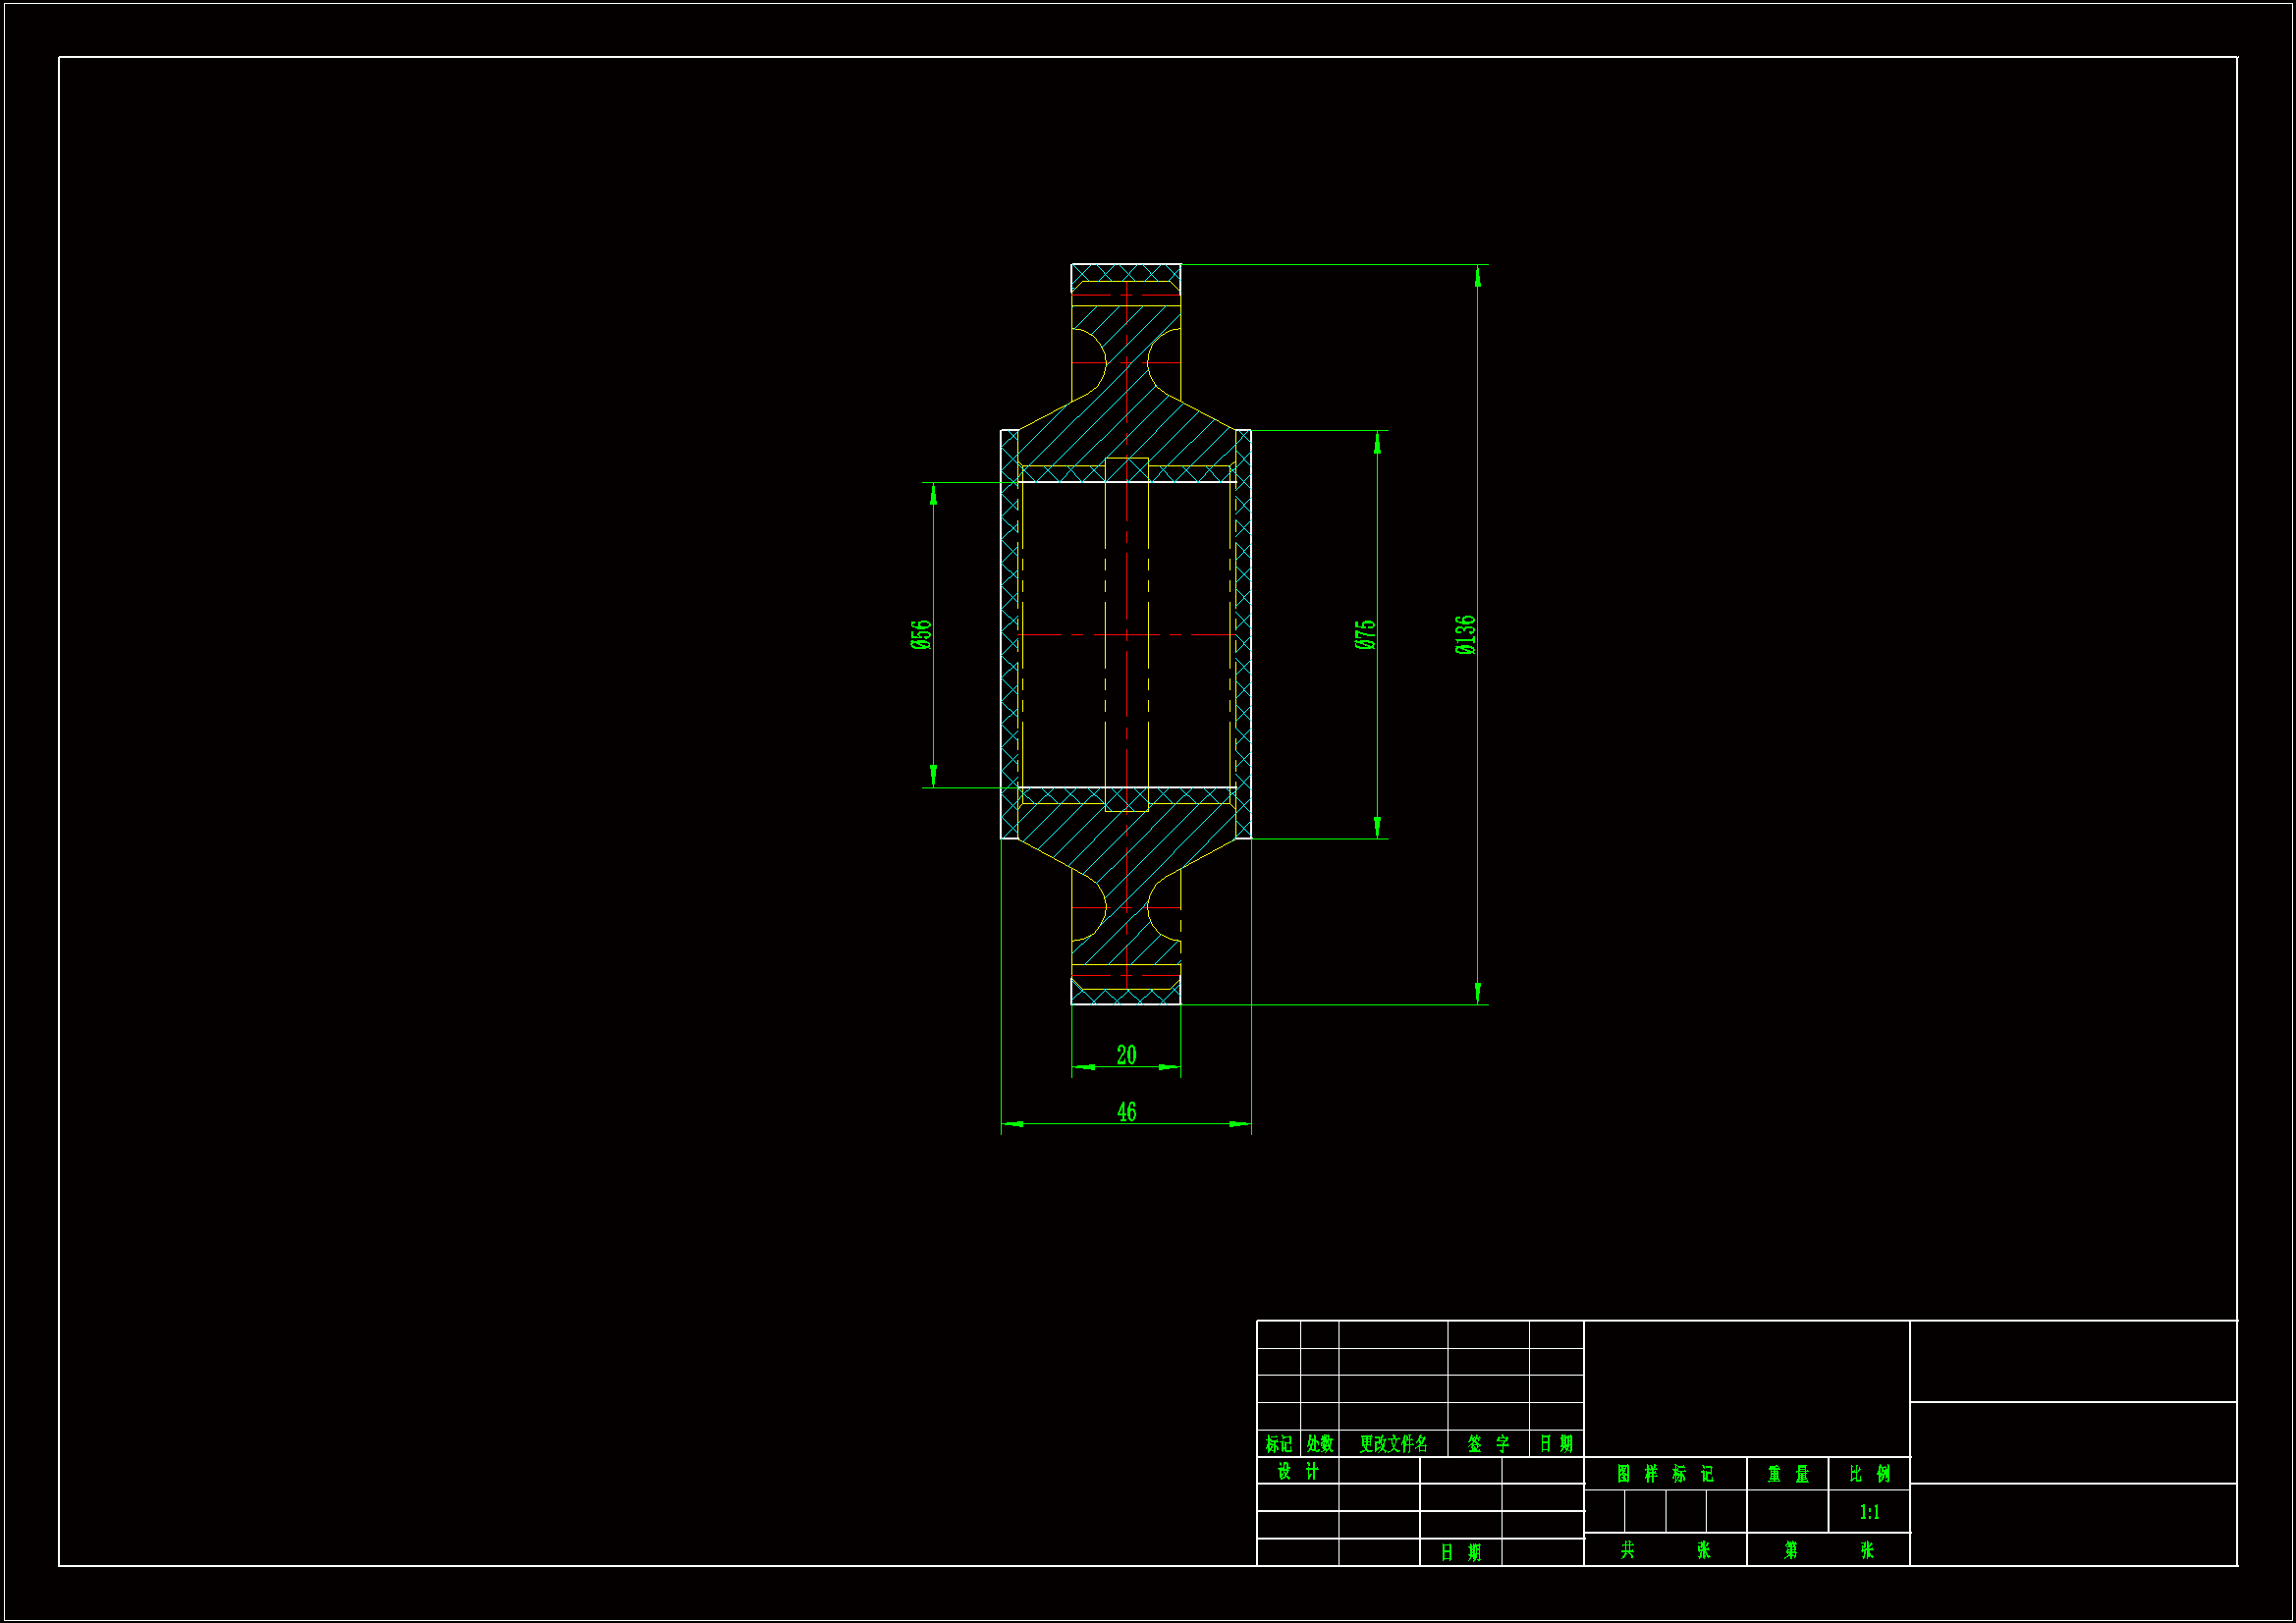Click the 重量 weight header cell
The width and height of the screenshot is (2296, 1623).
click(1788, 1474)
